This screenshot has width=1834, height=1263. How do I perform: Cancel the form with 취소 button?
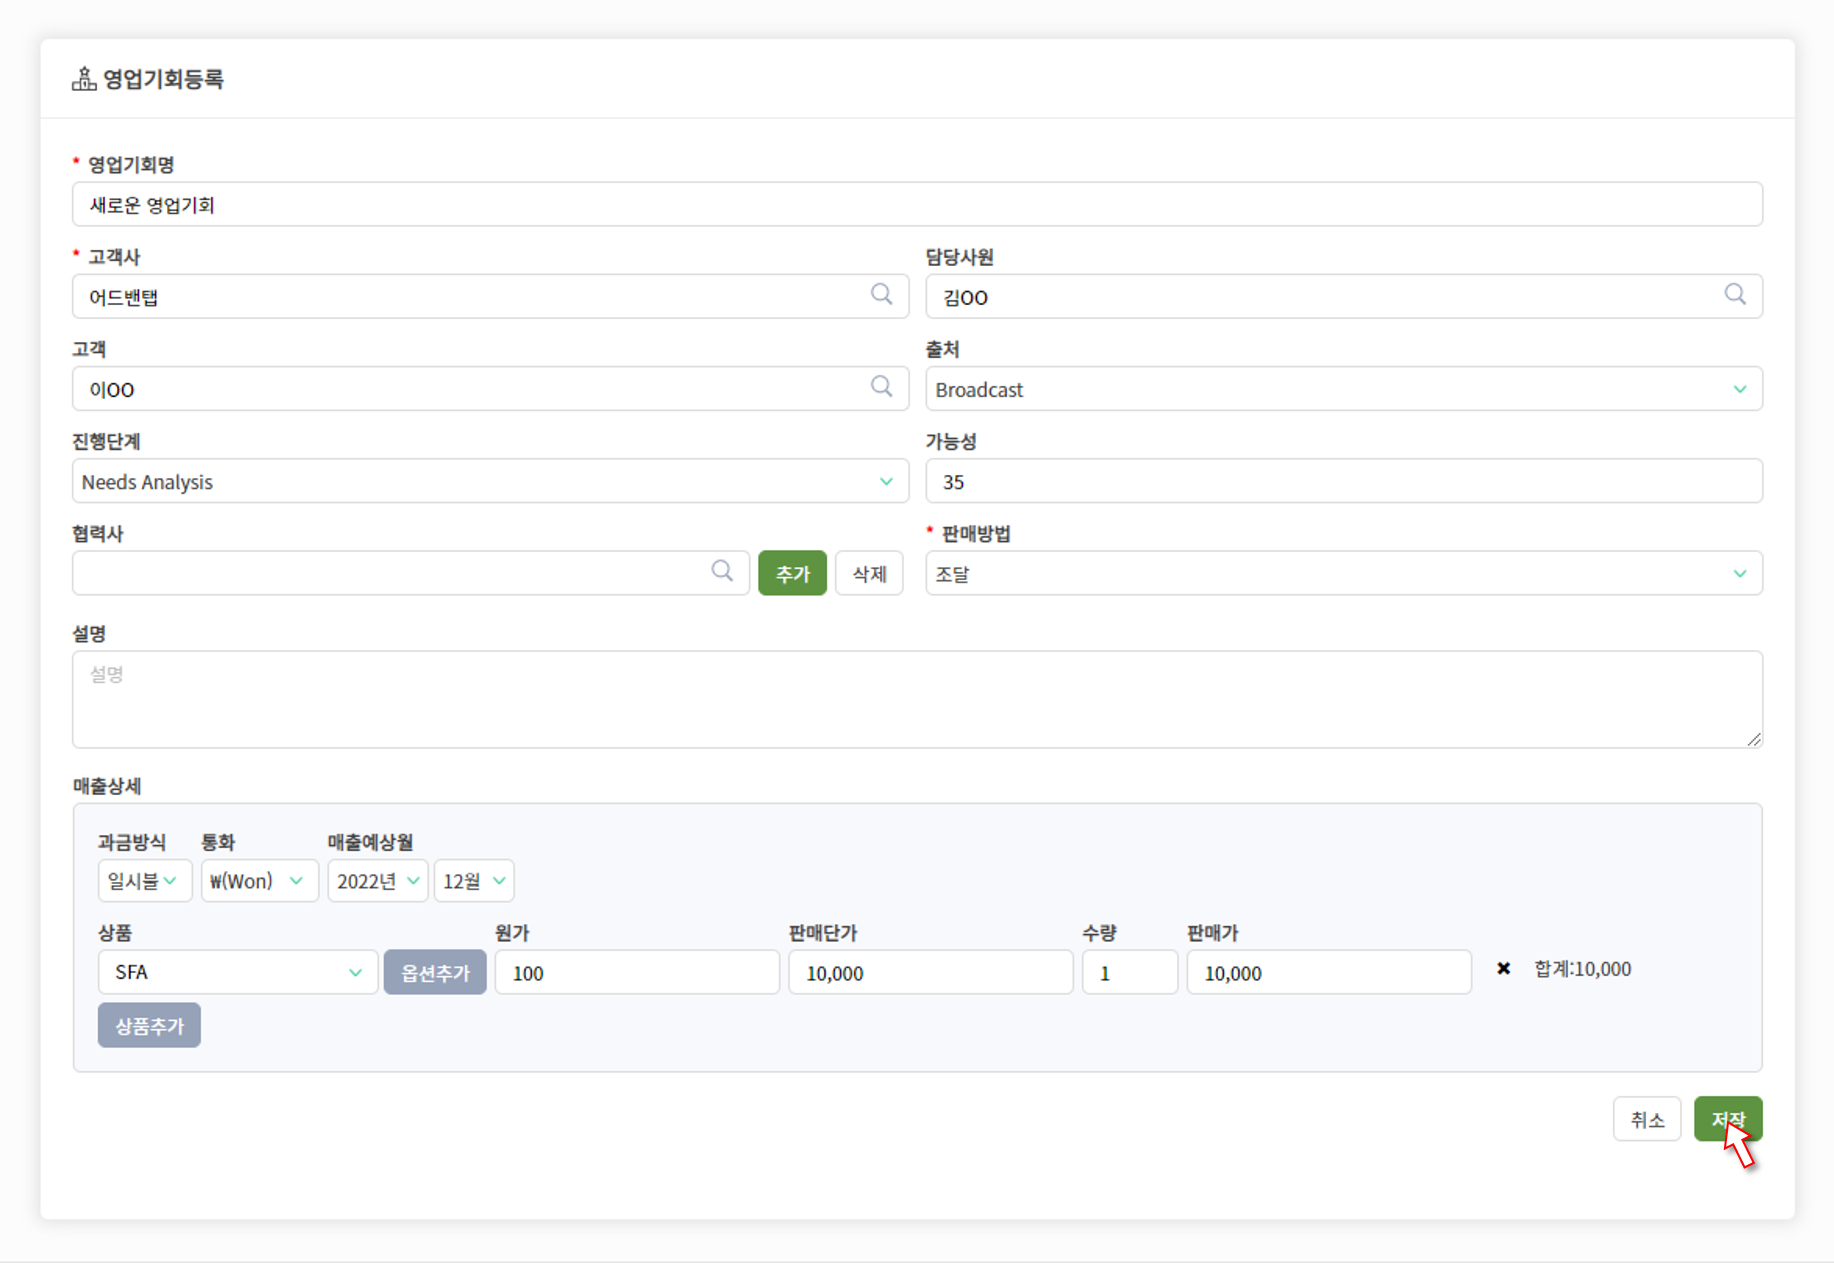[1646, 1120]
